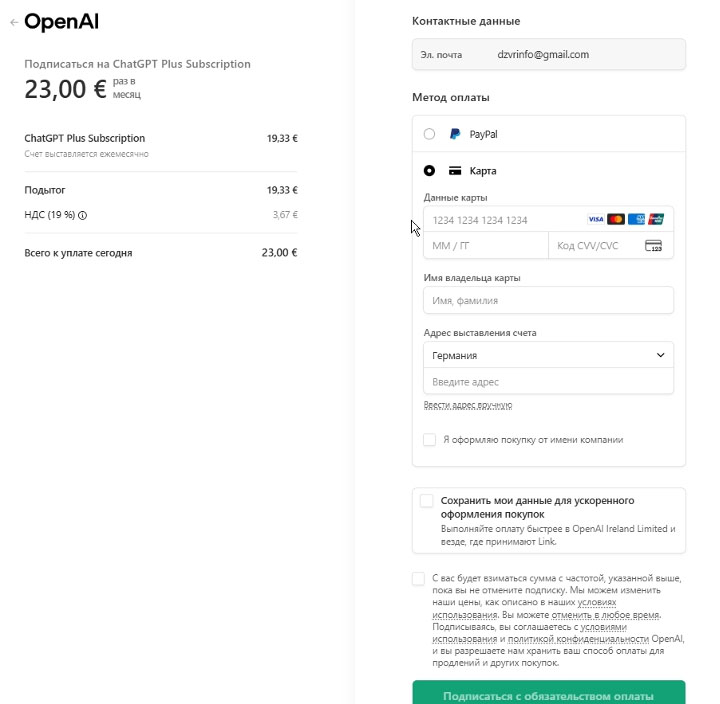Click the American Express logo
Screen dimensions: 720x704
(x=636, y=219)
